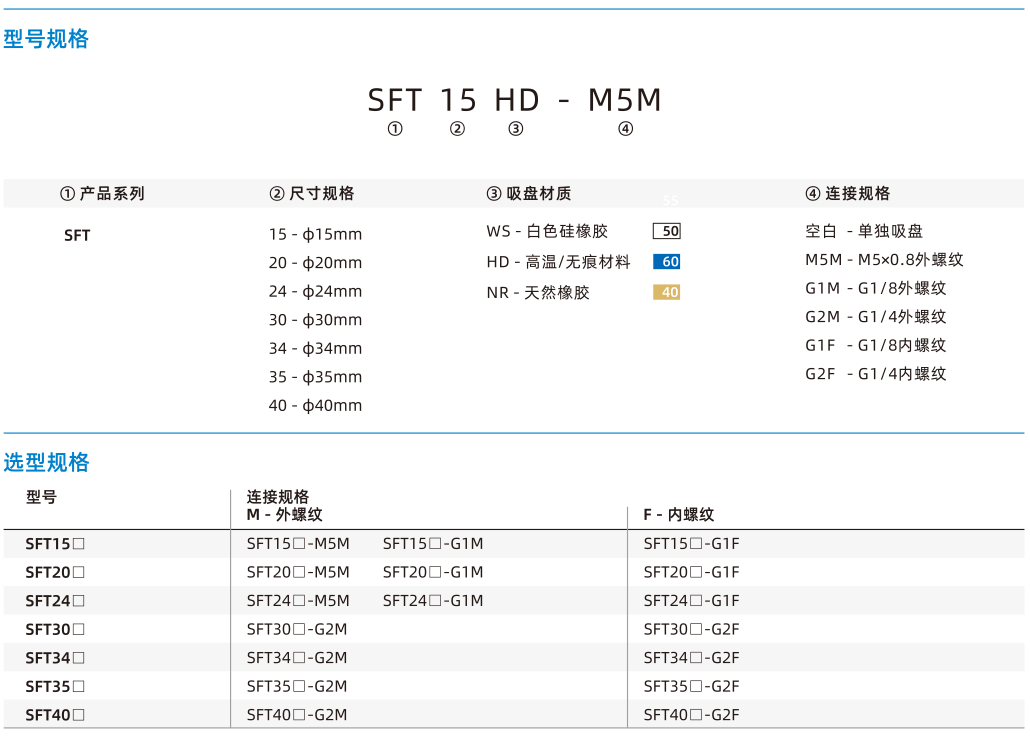
Task: Select the "20 - φ20mm" size entry
Action: tap(315, 263)
